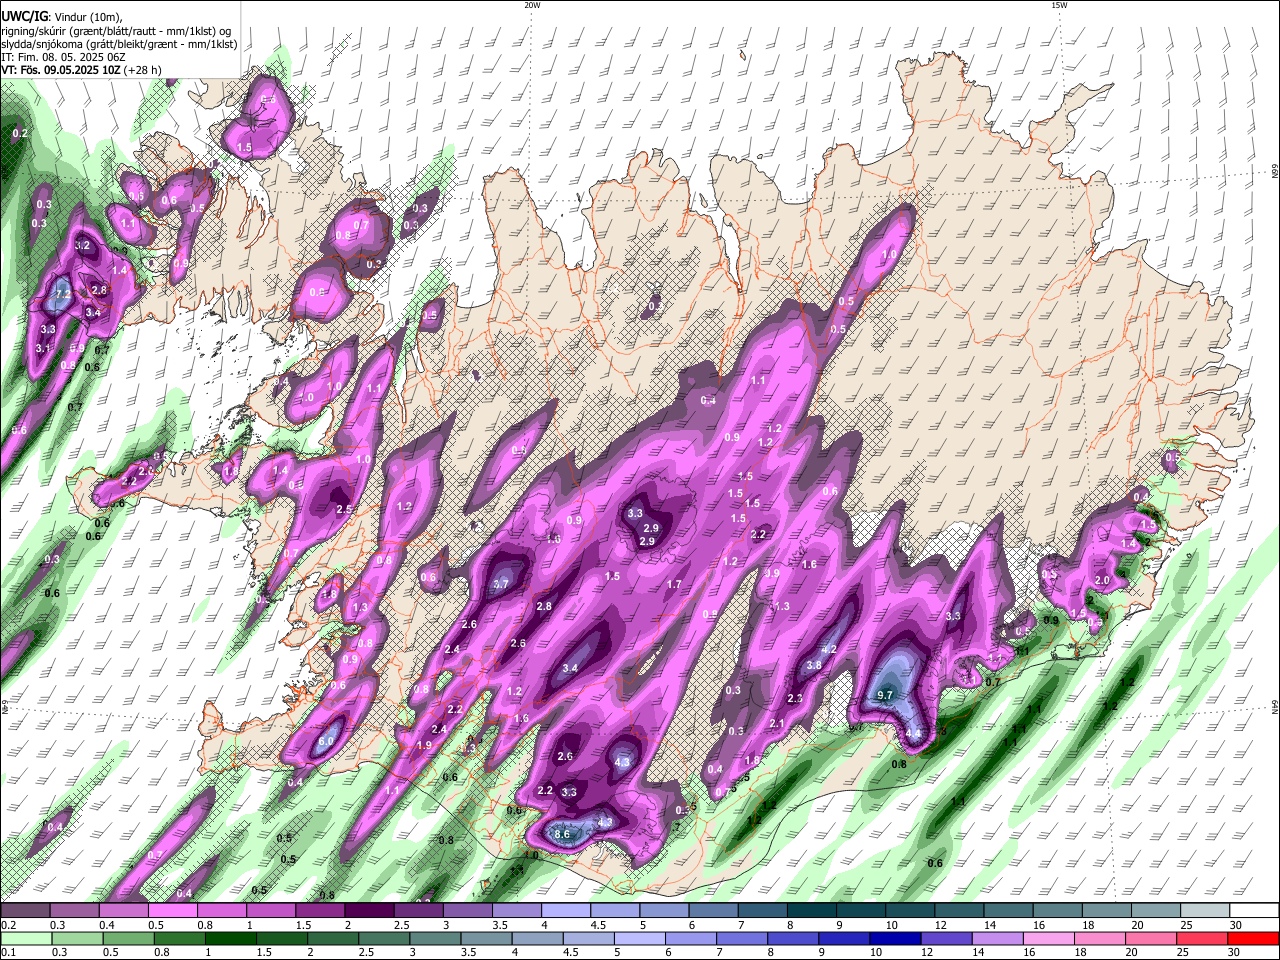Click the initial time line 'IT: Fim. 08. 05. 2025 06Z'
Viewport: 1280px width, 960px height.
pos(63,57)
